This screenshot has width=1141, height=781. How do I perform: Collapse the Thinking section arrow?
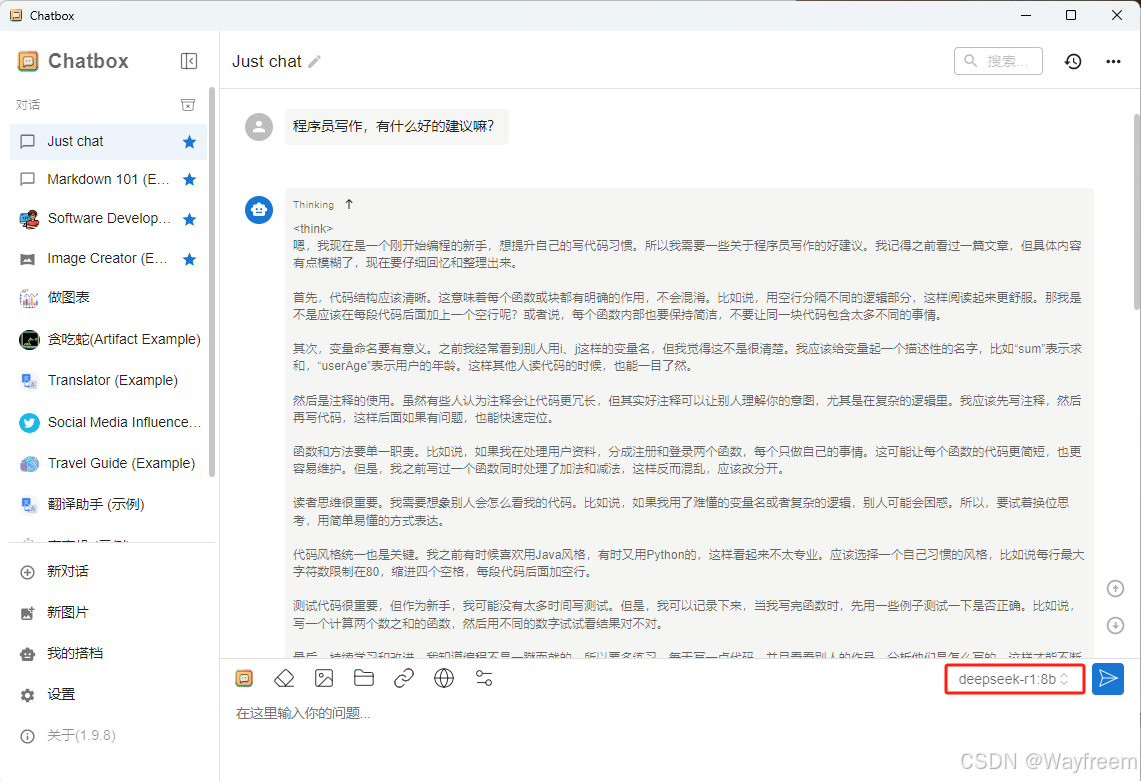pos(349,205)
